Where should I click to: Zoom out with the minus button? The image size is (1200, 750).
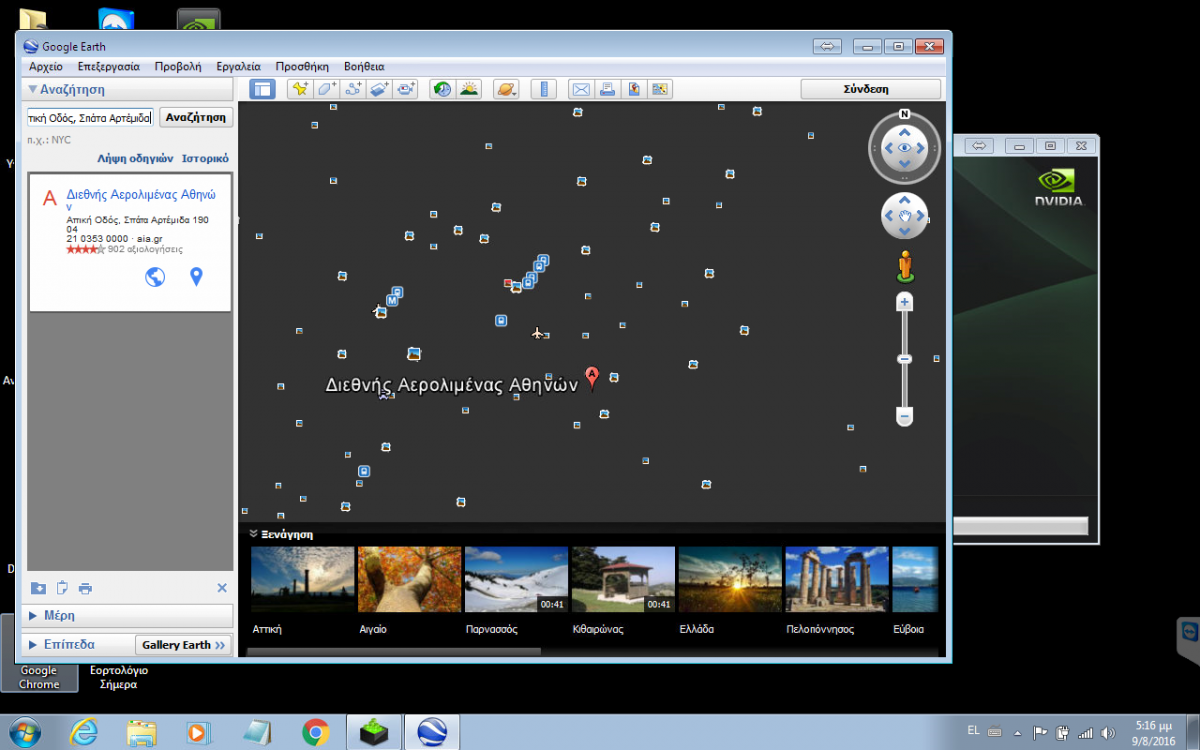905,415
